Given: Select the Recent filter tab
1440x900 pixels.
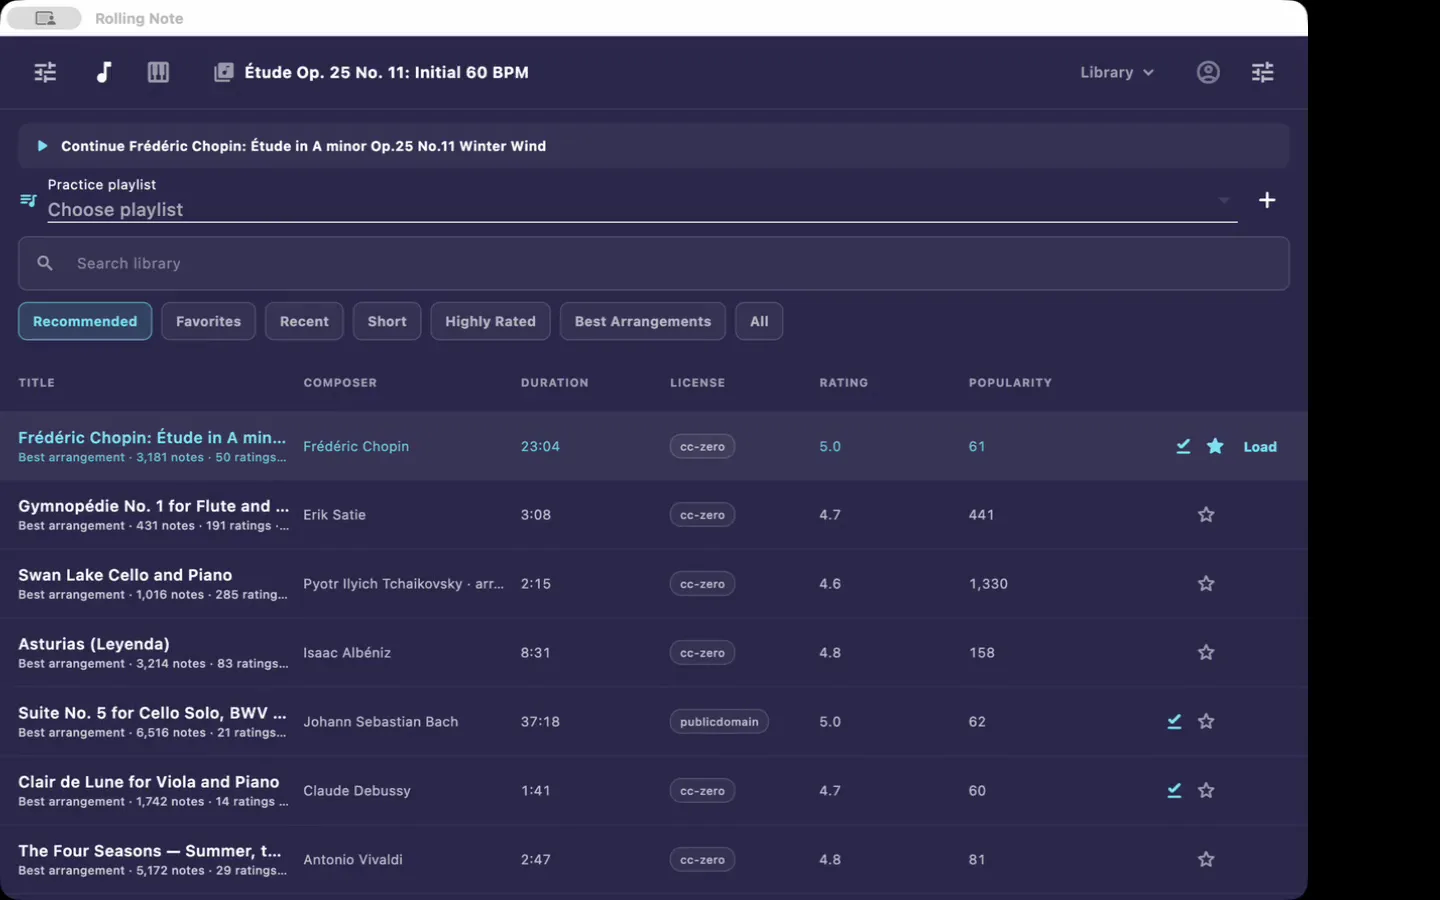Looking at the screenshot, I should point(304,321).
